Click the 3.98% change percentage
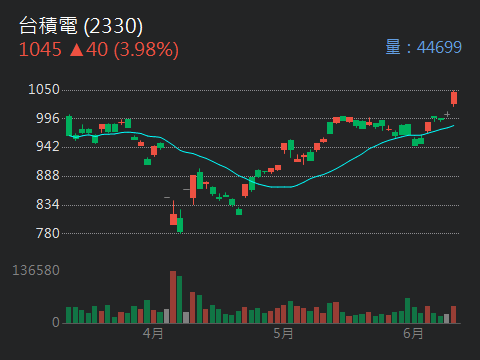The width and height of the screenshot is (480, 360). 146,50
